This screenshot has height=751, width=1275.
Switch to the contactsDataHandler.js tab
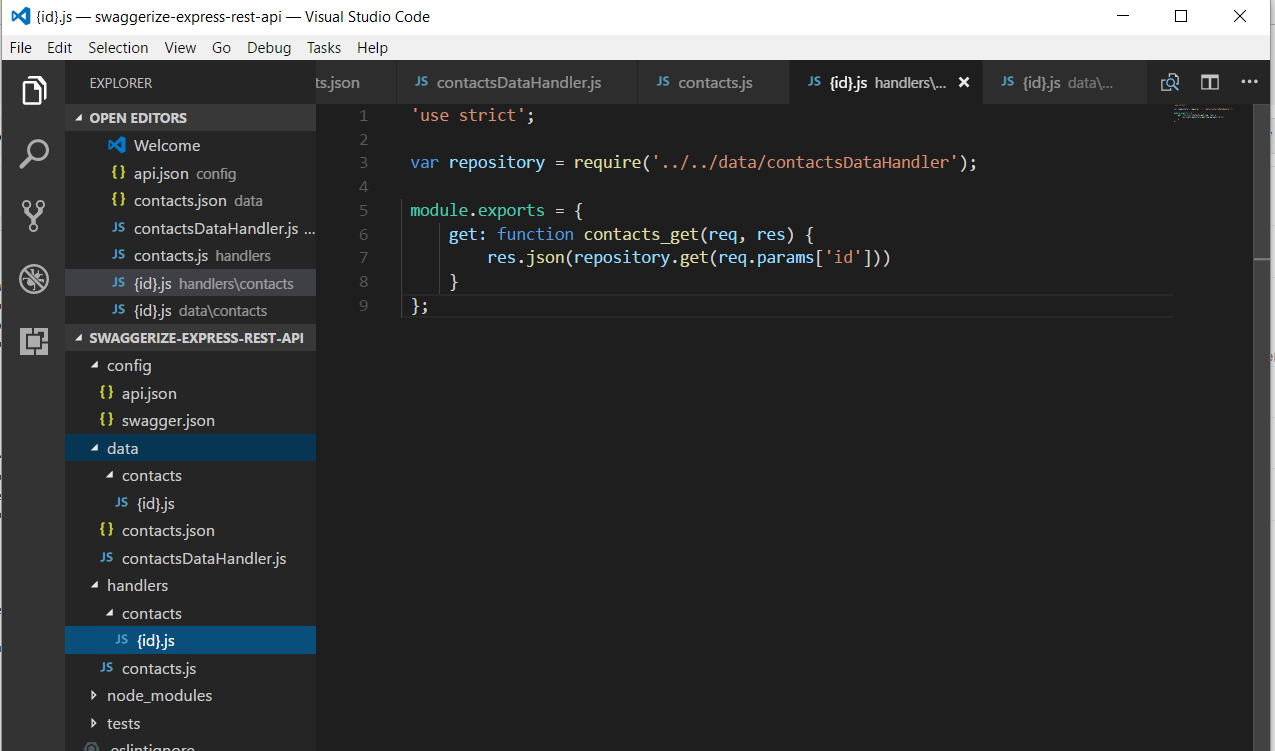coord(517,83)
